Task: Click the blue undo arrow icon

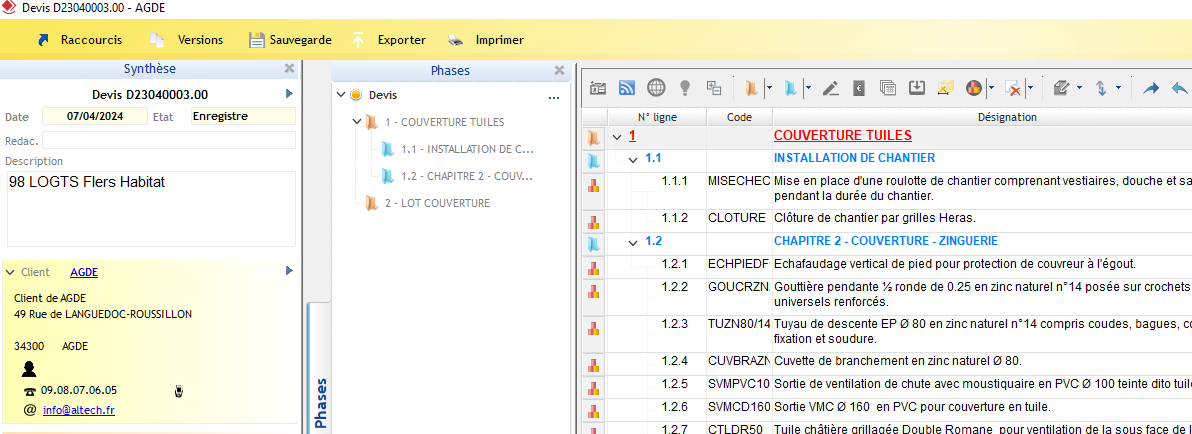Action: [x=1179, y=88]
